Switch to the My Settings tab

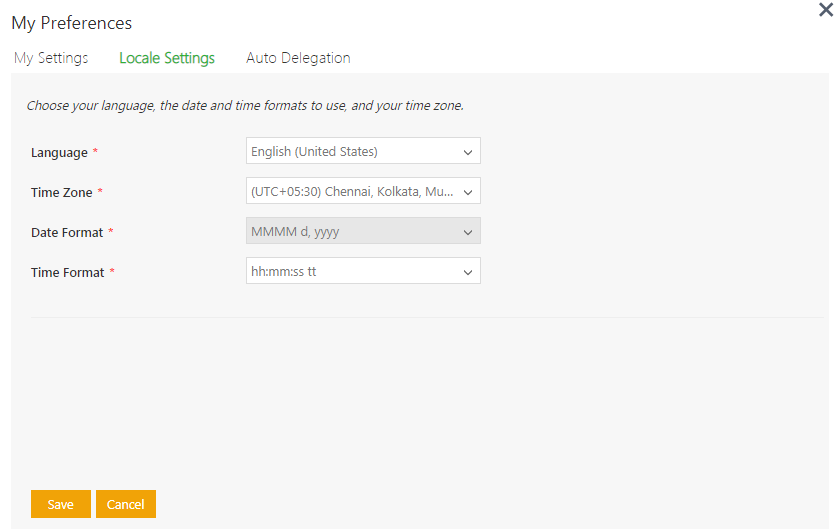point(51,58)
